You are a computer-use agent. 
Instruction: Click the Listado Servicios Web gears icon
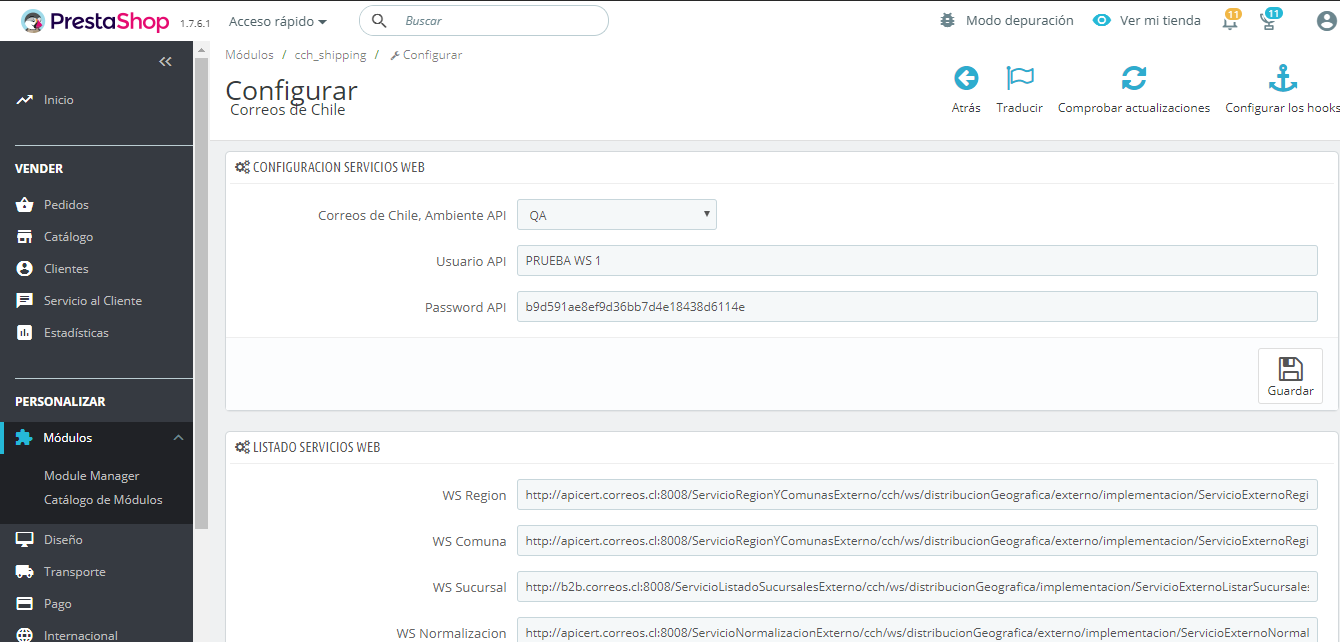(x=242, y=447)
